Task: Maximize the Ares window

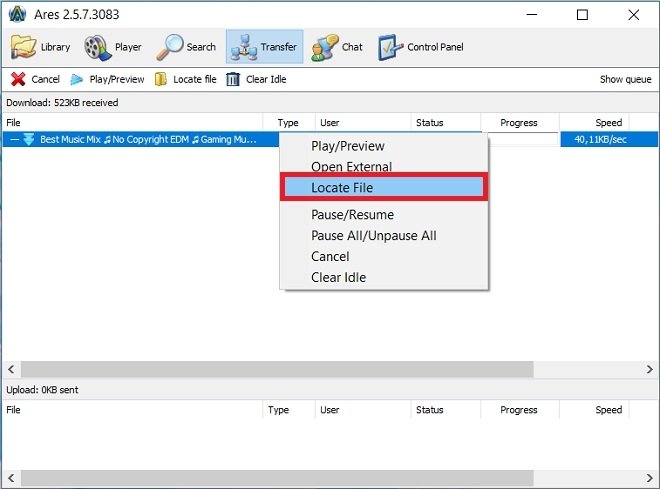Action: click(582, 15)
